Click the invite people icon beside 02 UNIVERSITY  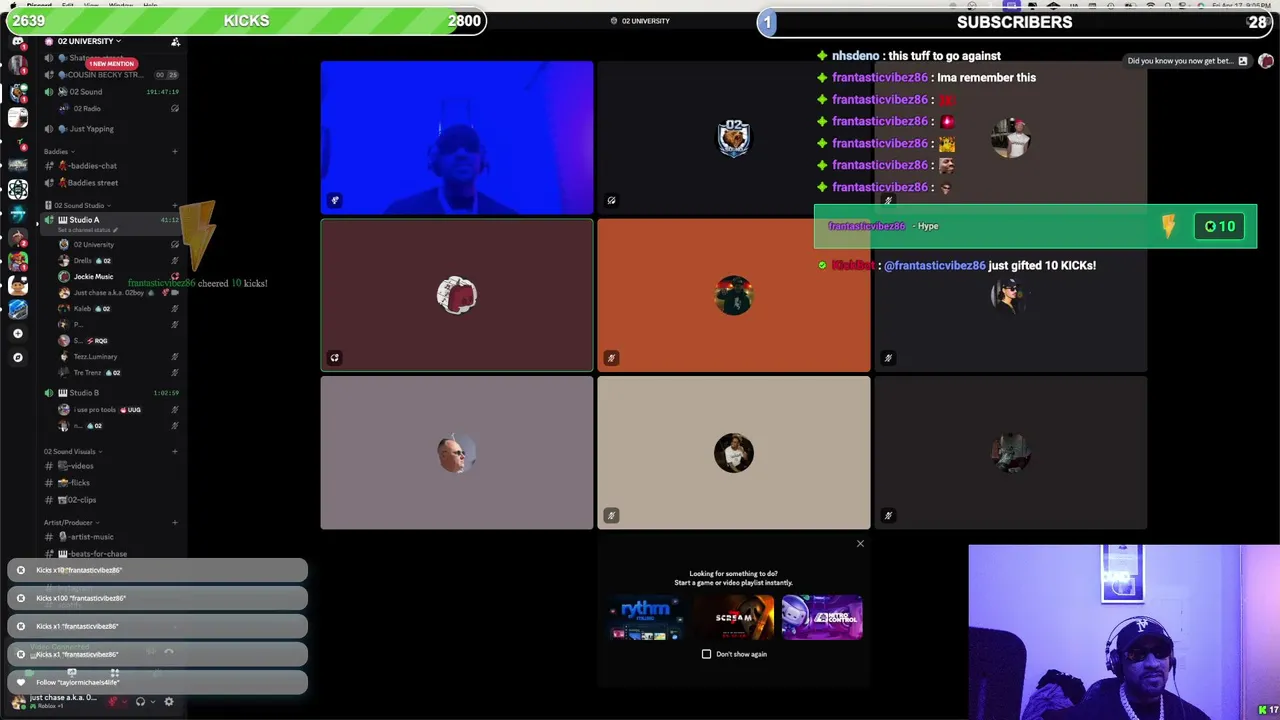tap(175, 41)
